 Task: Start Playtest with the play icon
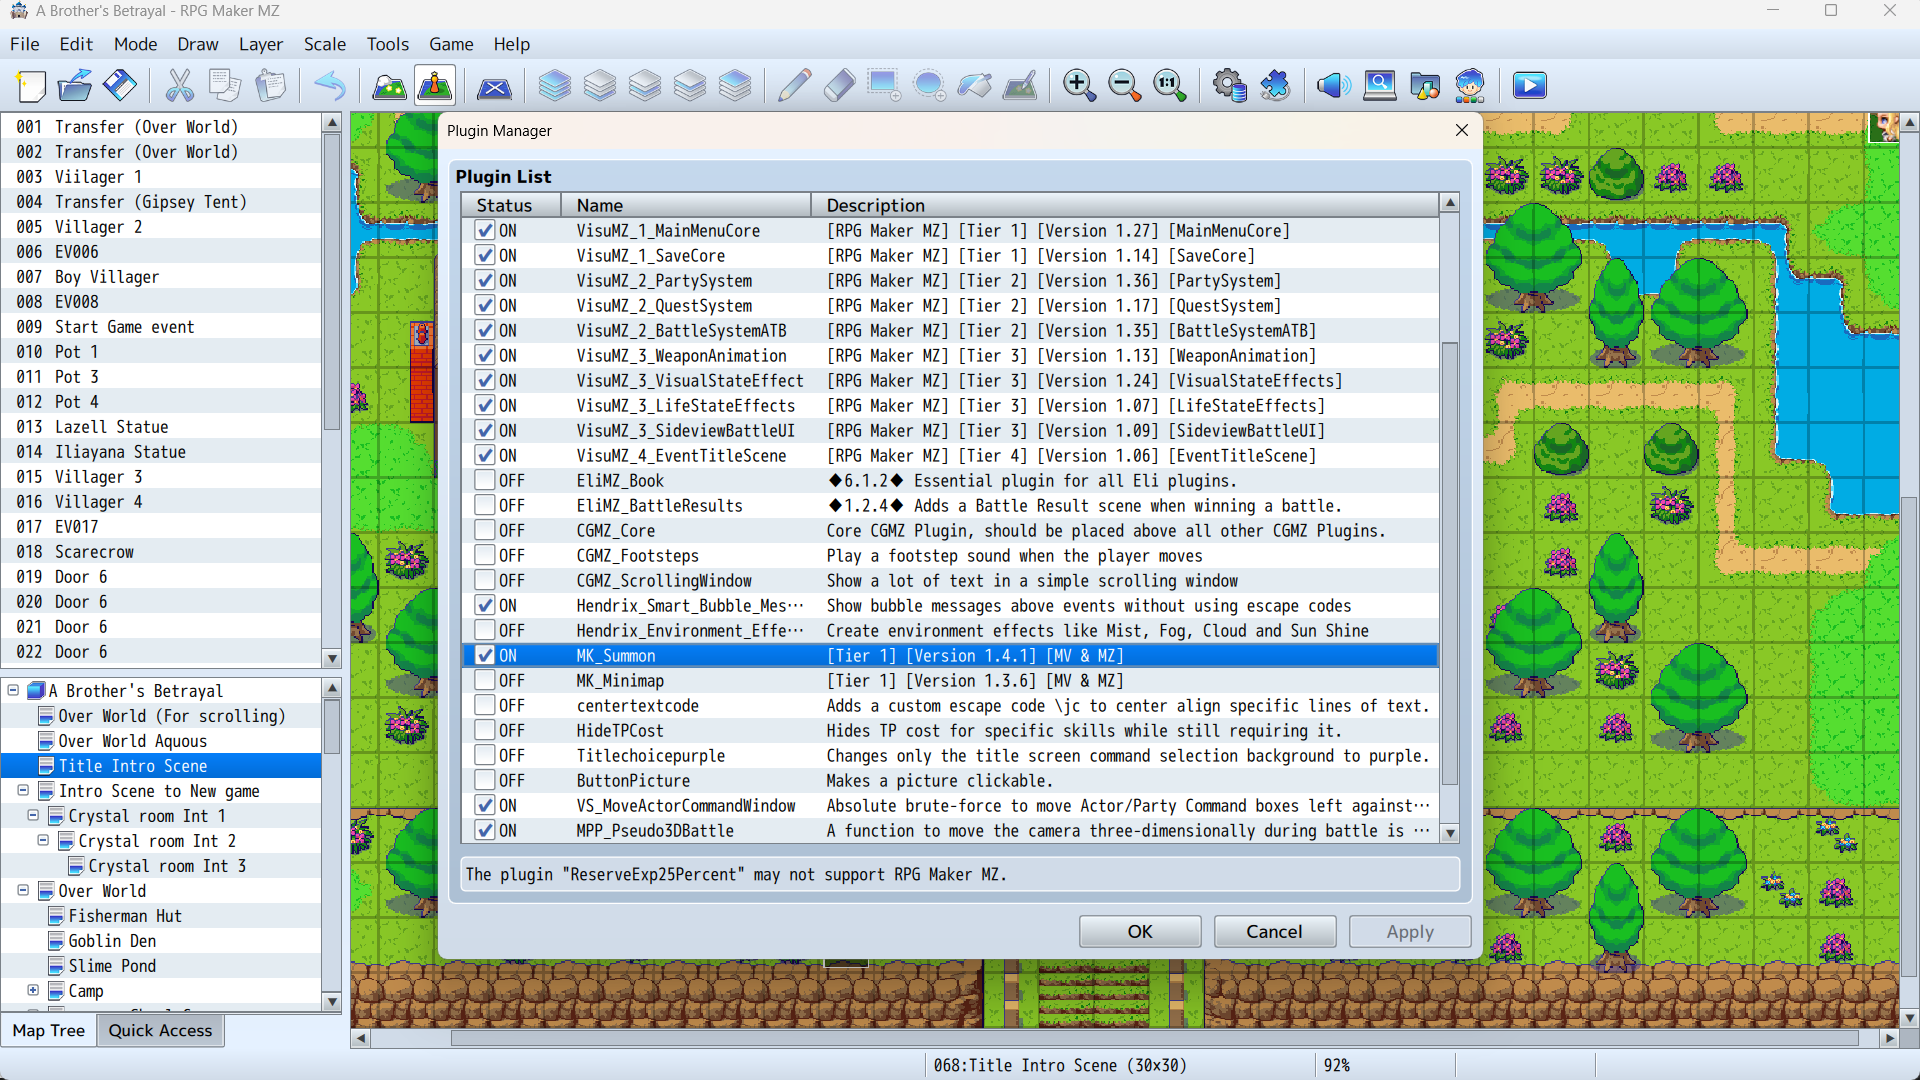(1529, 86)
